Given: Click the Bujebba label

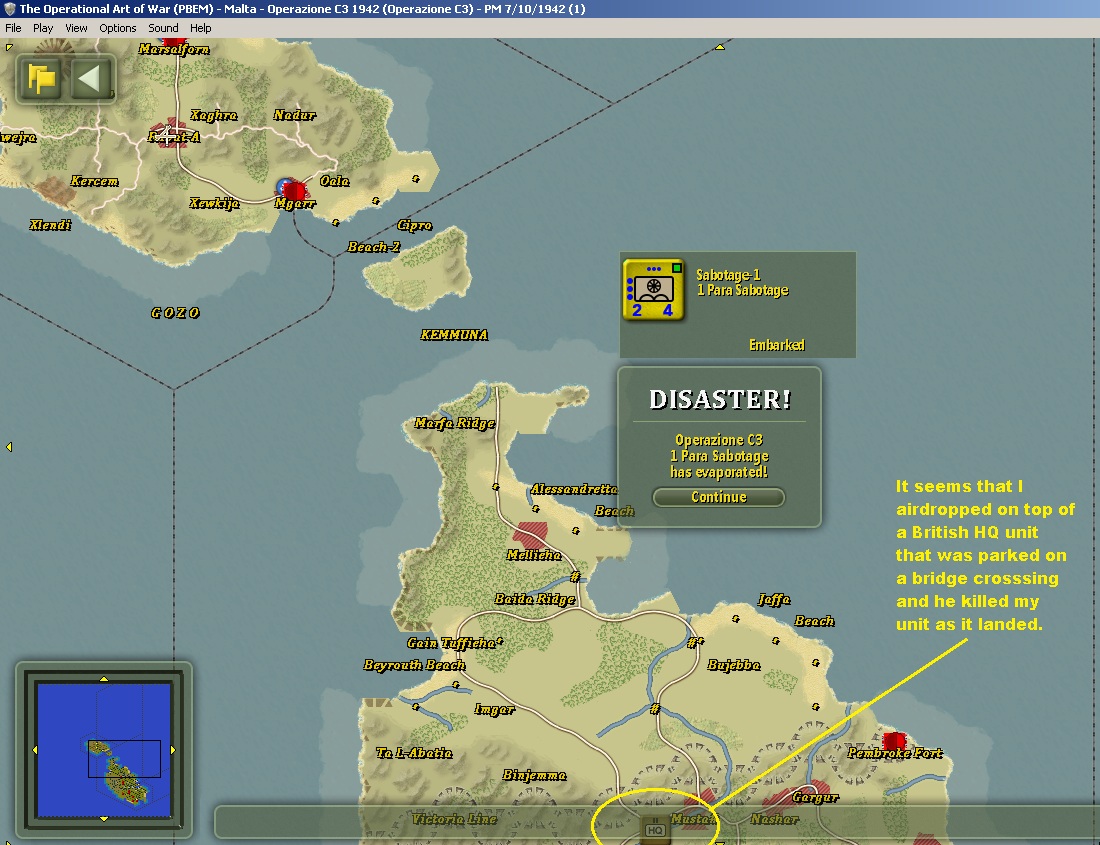Looking at the screenshot, I should (x=734, y=665).
